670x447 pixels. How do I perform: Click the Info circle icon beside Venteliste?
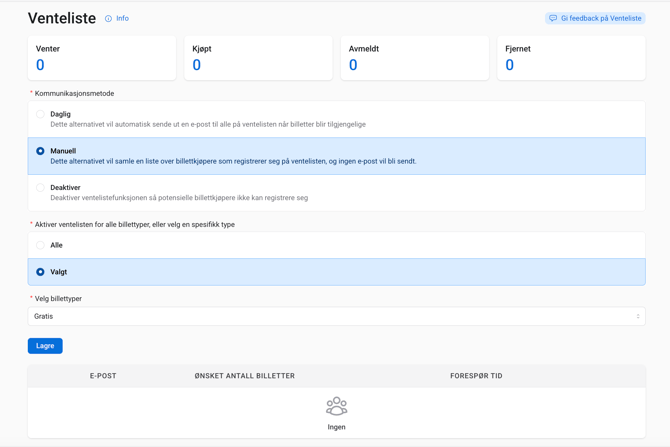(109, 18)
